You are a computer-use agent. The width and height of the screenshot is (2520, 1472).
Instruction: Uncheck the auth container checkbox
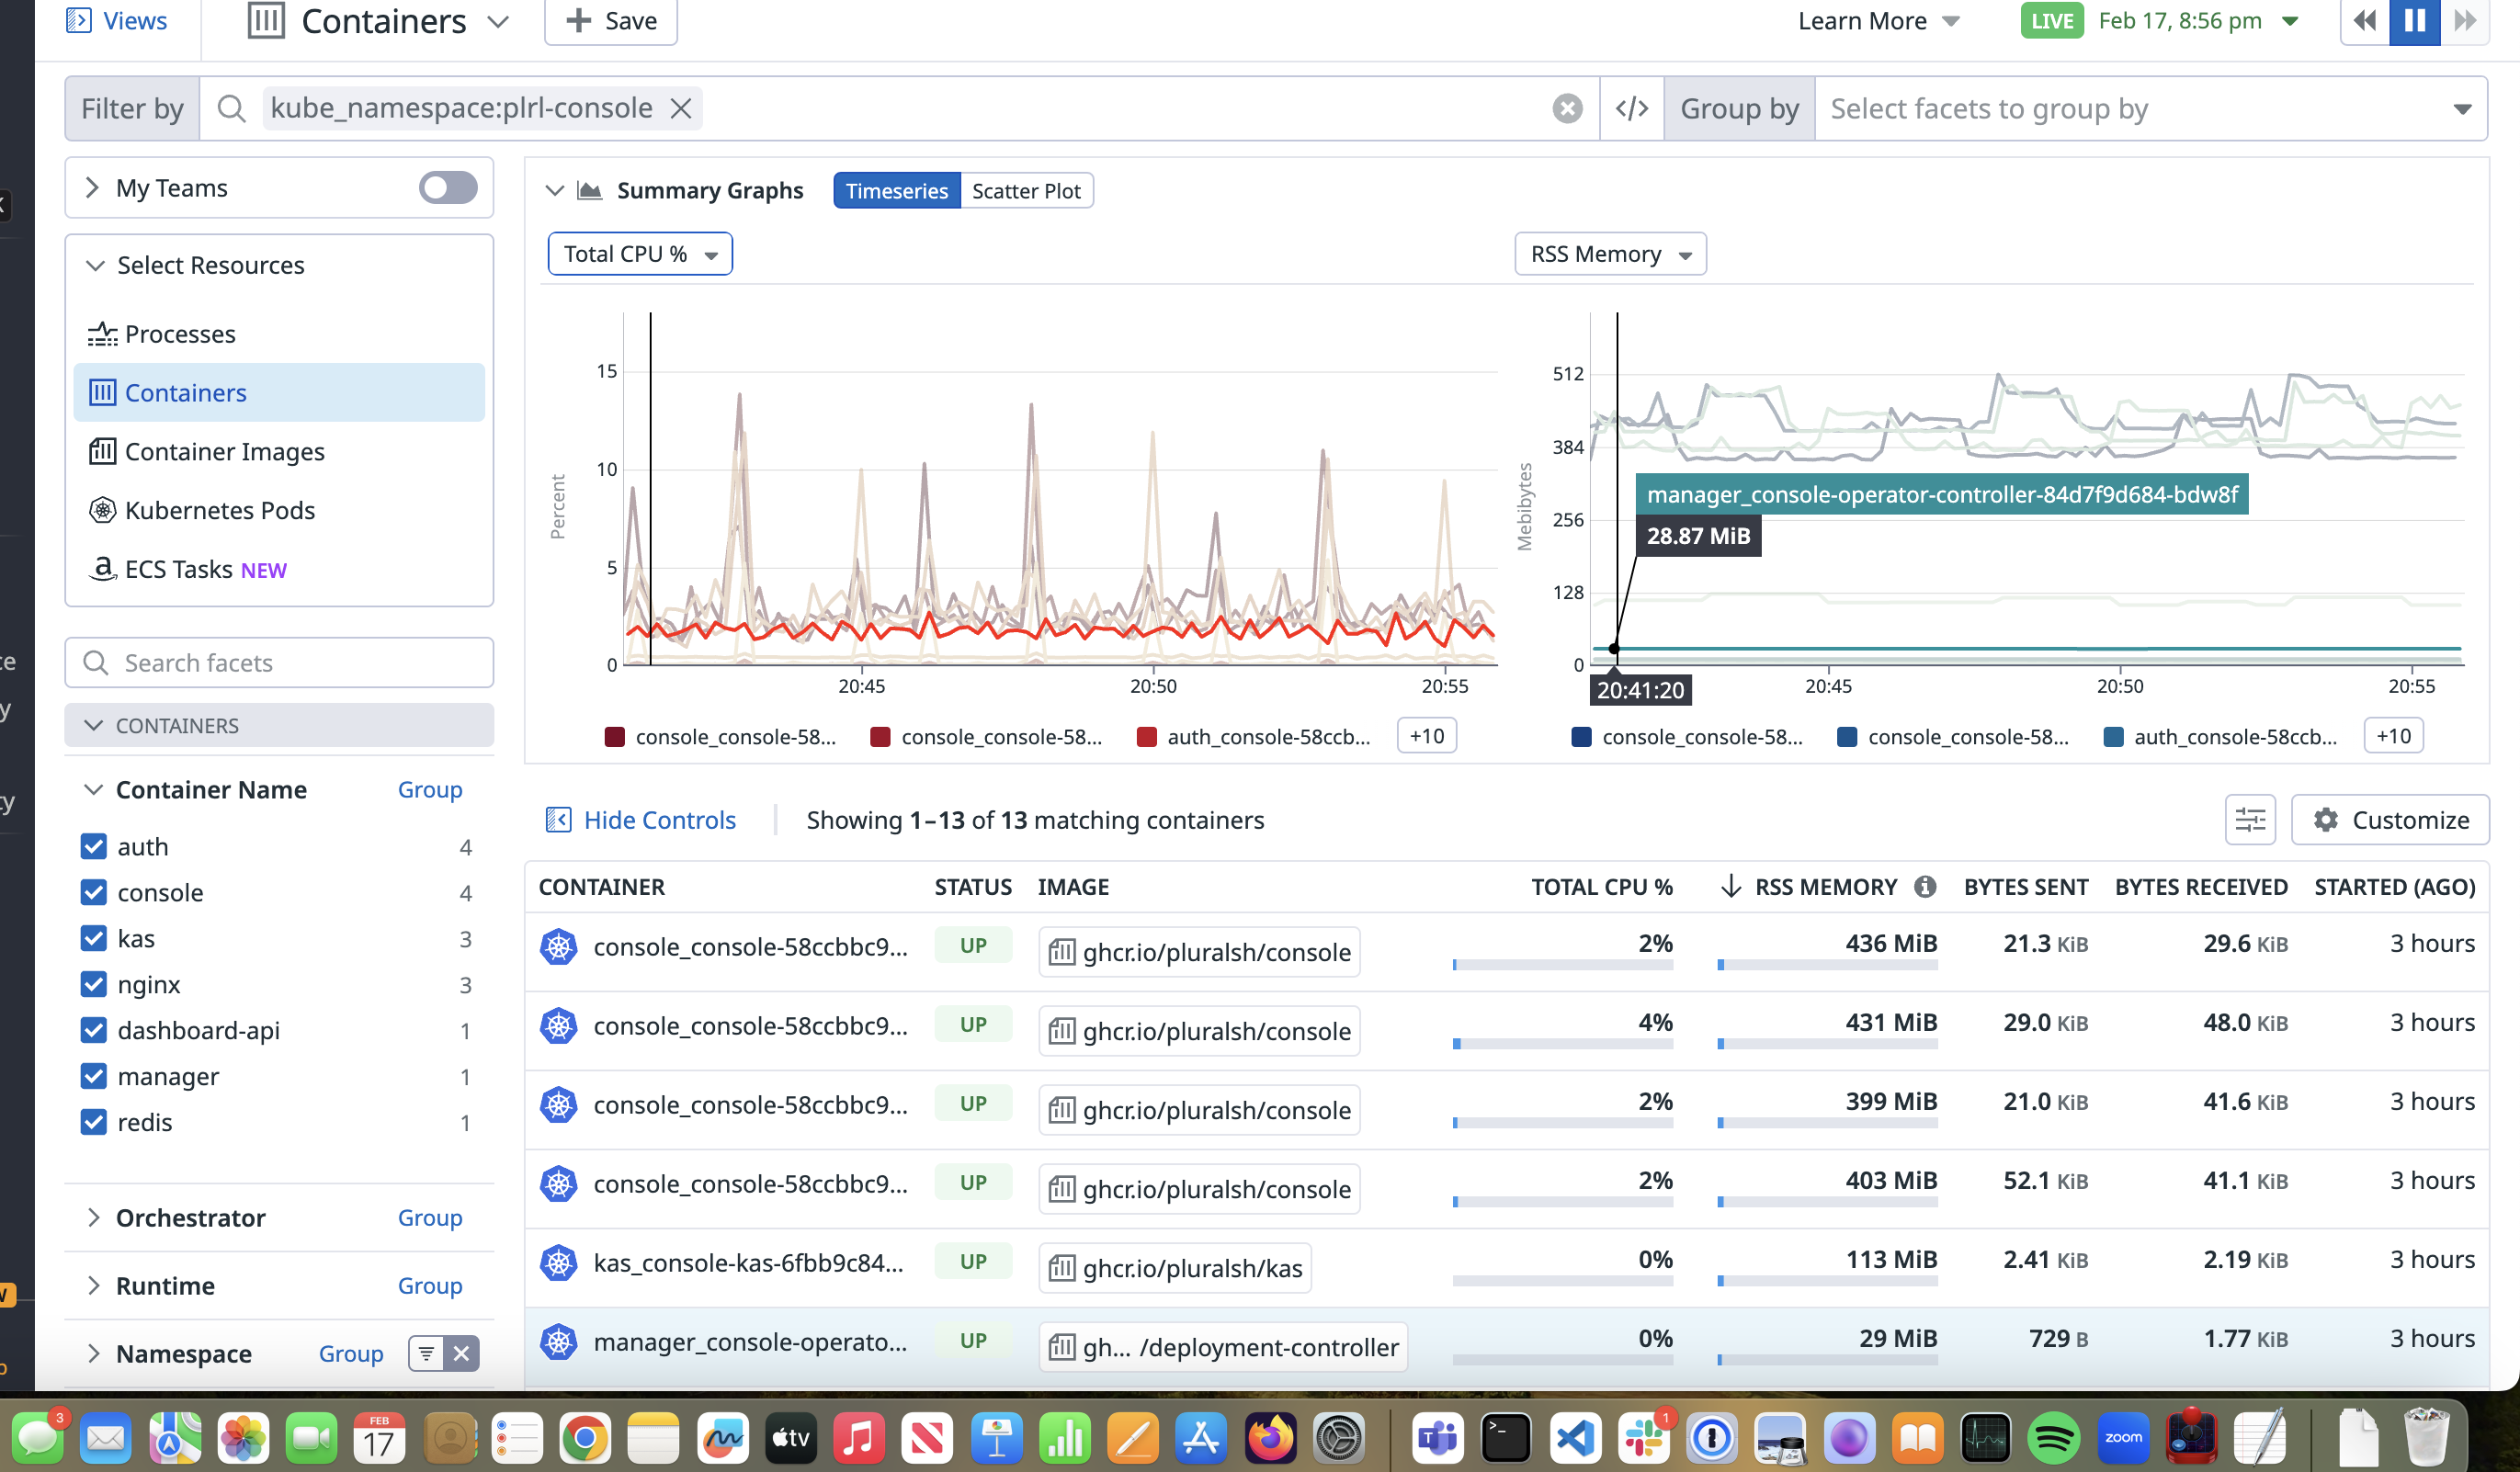94,847
